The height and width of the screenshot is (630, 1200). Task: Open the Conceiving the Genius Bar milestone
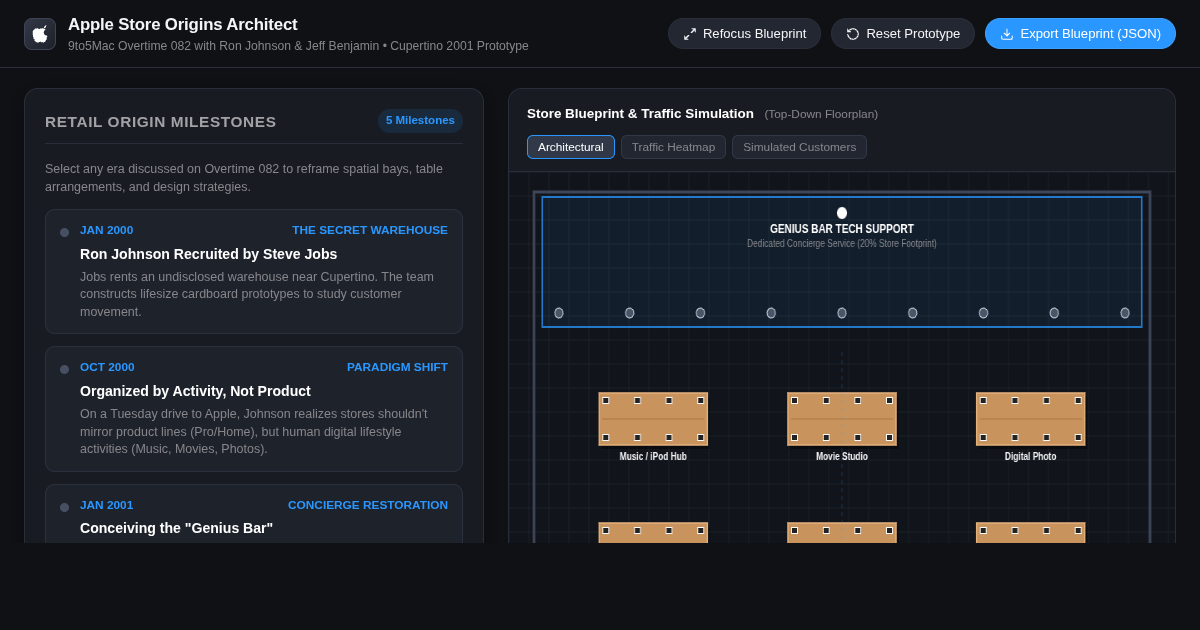(254, 514)
